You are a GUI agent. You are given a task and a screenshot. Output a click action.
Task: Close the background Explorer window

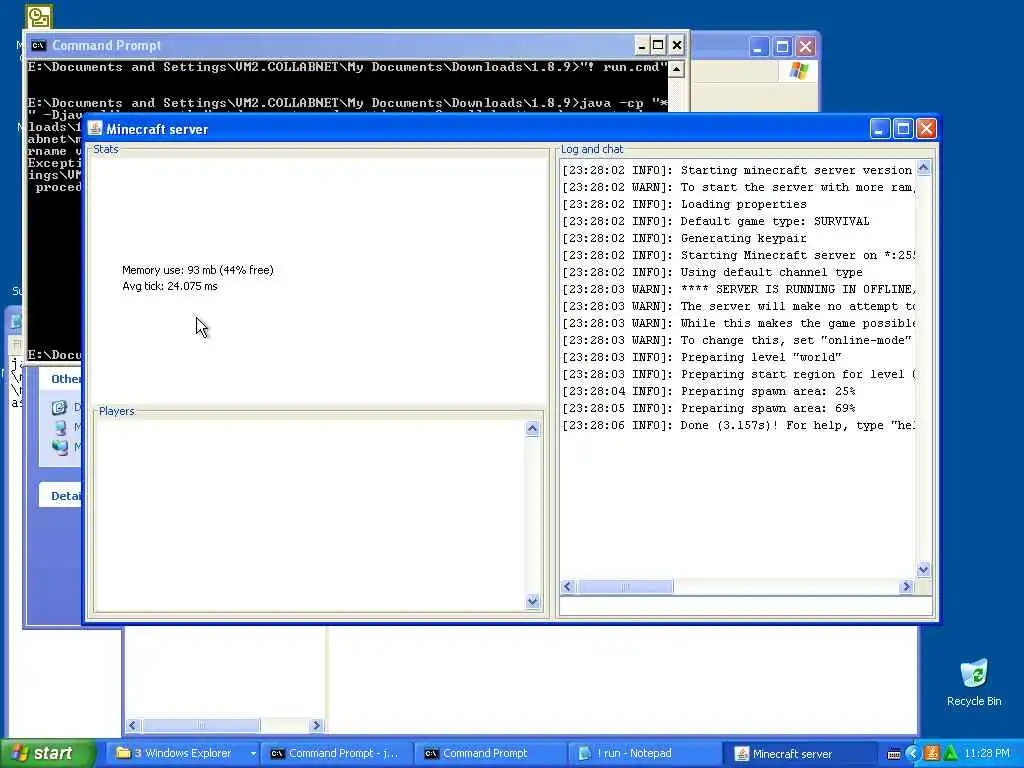[x=806, y=47]
